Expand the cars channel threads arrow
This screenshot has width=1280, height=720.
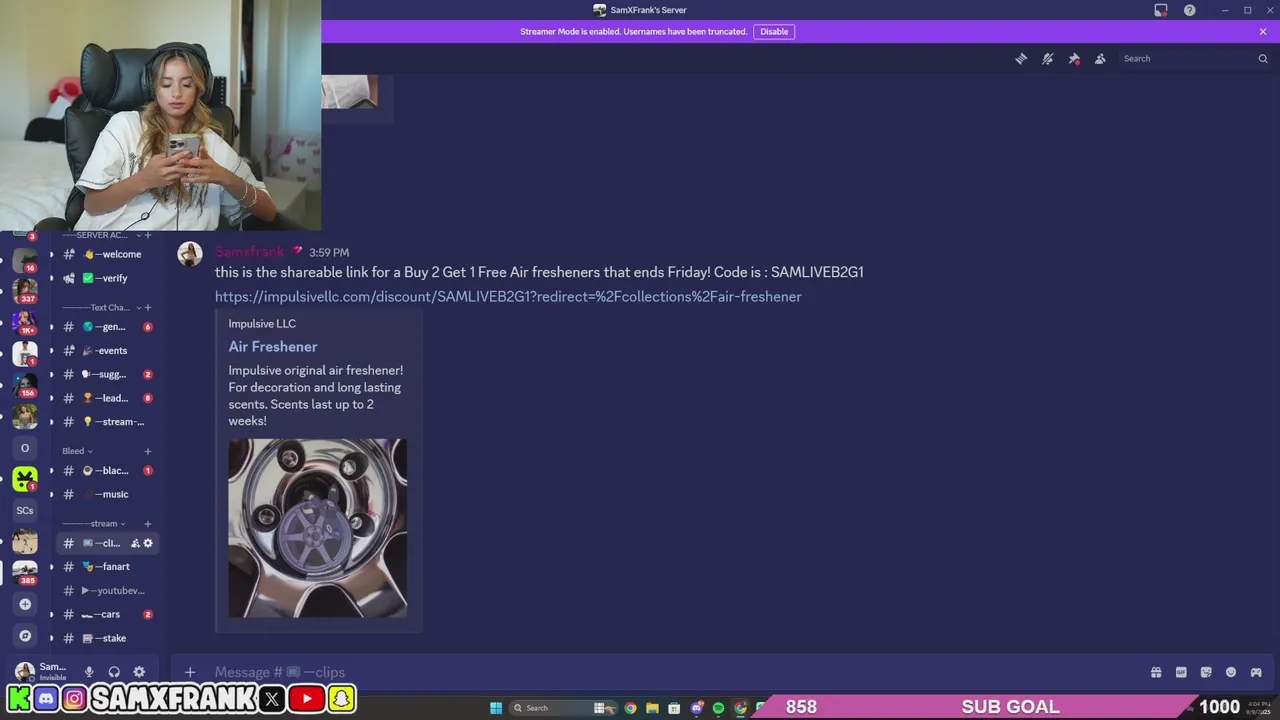click(52, 614)
